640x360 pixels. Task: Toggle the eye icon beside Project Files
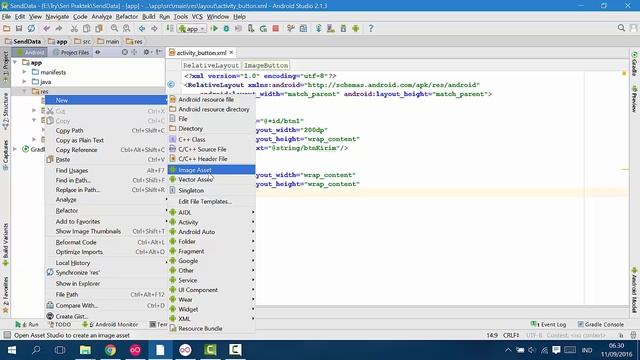click(x=98, y=52)
